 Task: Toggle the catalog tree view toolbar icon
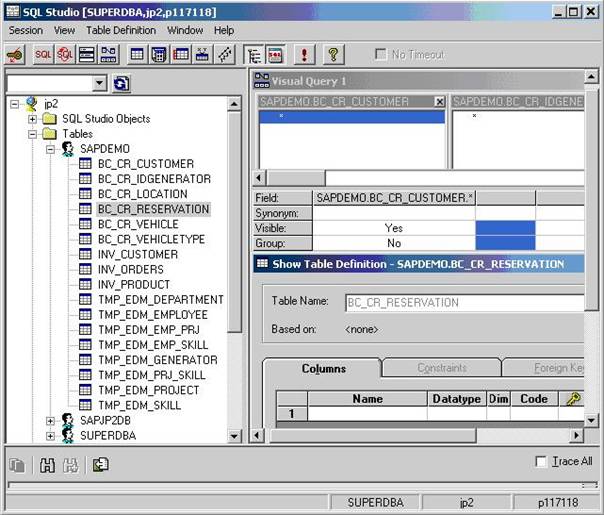pyautogui.click(x=253, y=54)
